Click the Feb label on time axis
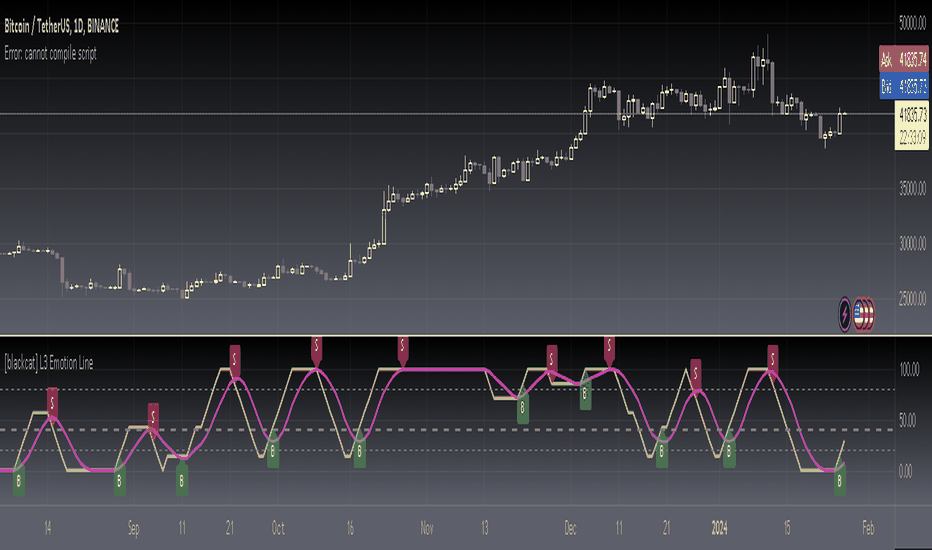The height and width of the screenshot is (550, 932). 868,528
